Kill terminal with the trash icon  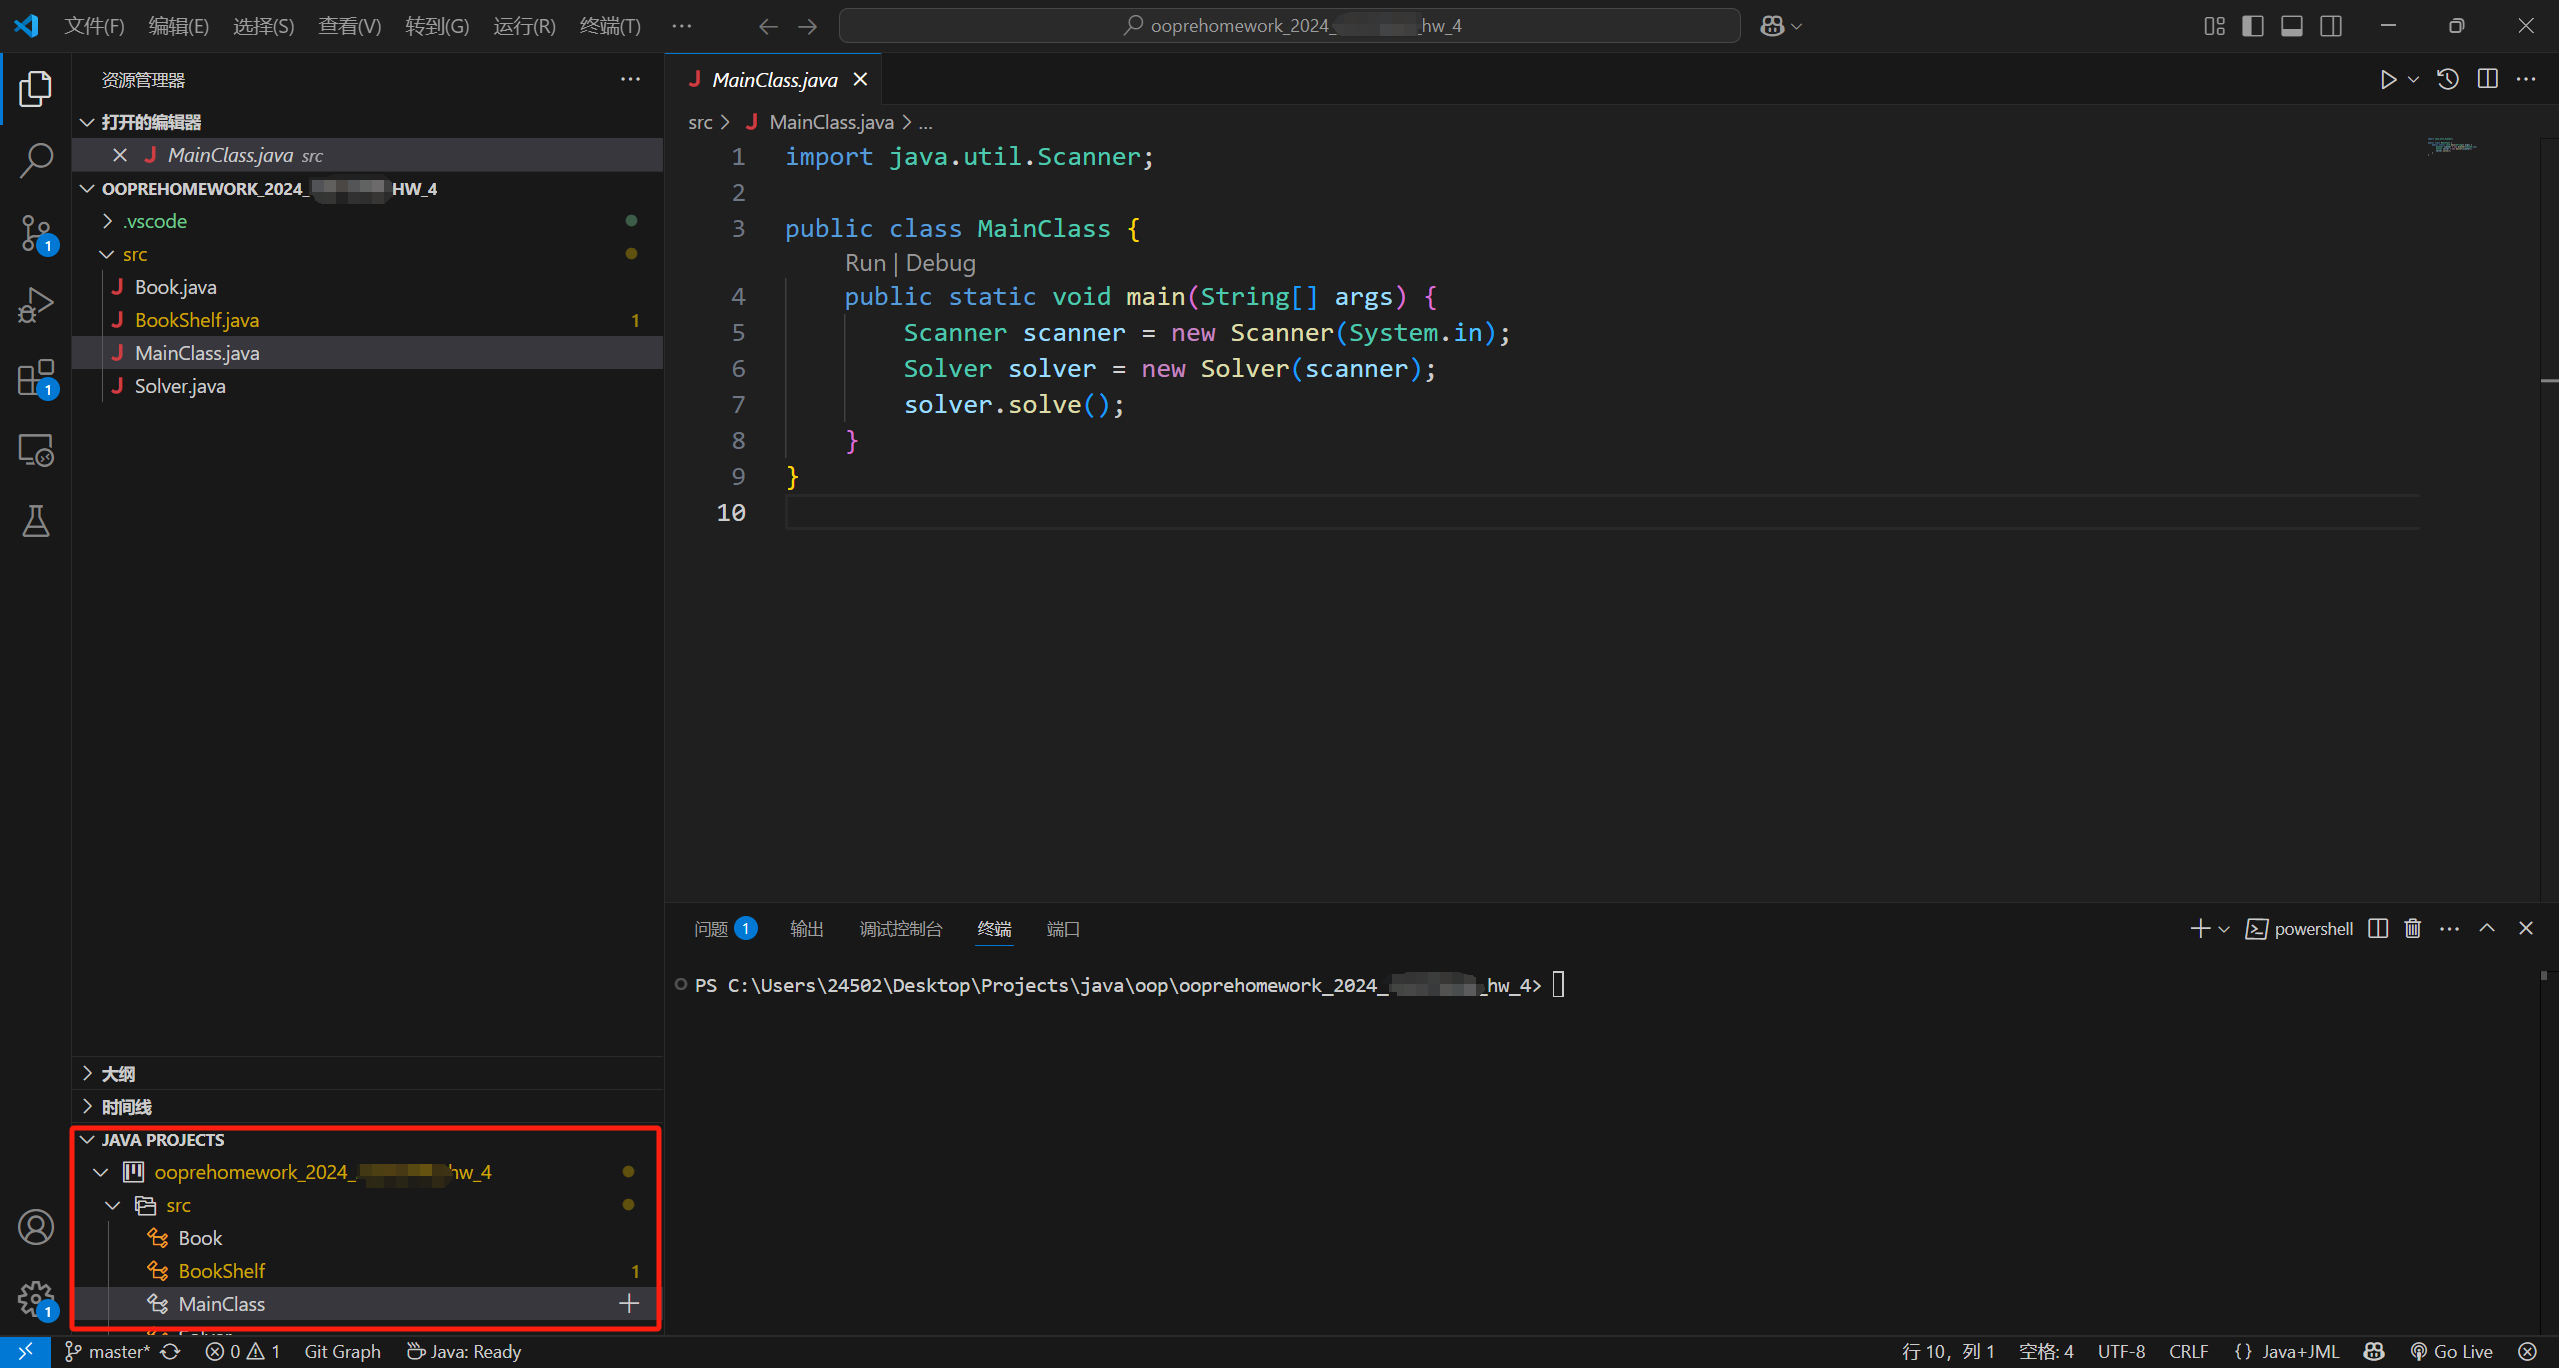tap(2413, 929)
